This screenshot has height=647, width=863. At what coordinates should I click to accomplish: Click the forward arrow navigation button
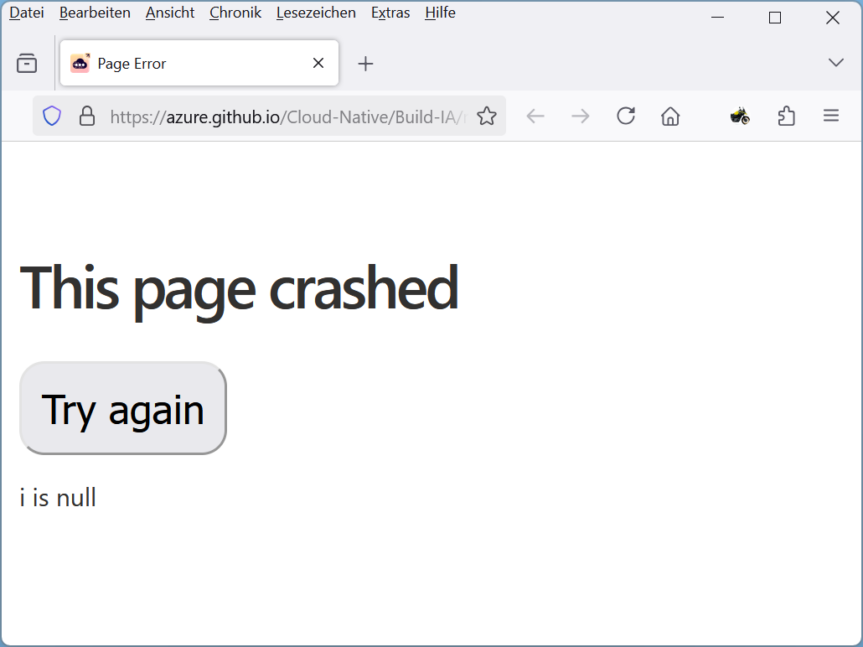pos(580,116)
